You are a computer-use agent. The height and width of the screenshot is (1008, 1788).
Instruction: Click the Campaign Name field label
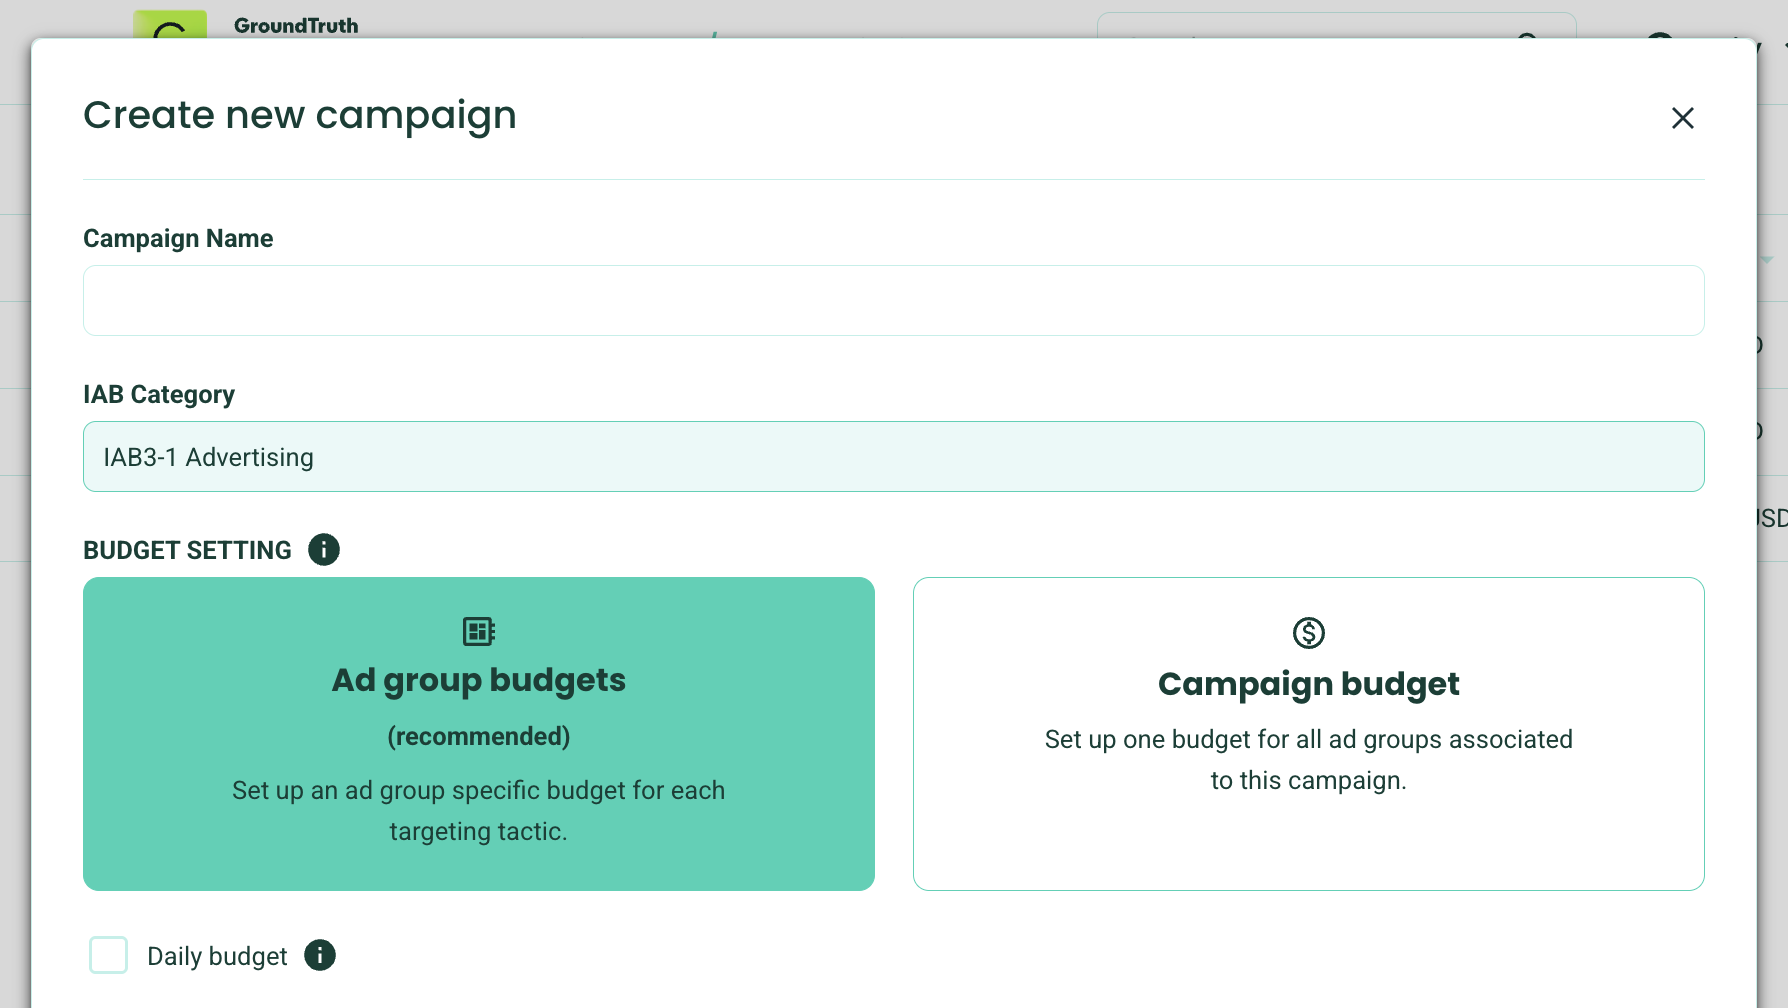point(178,239)
